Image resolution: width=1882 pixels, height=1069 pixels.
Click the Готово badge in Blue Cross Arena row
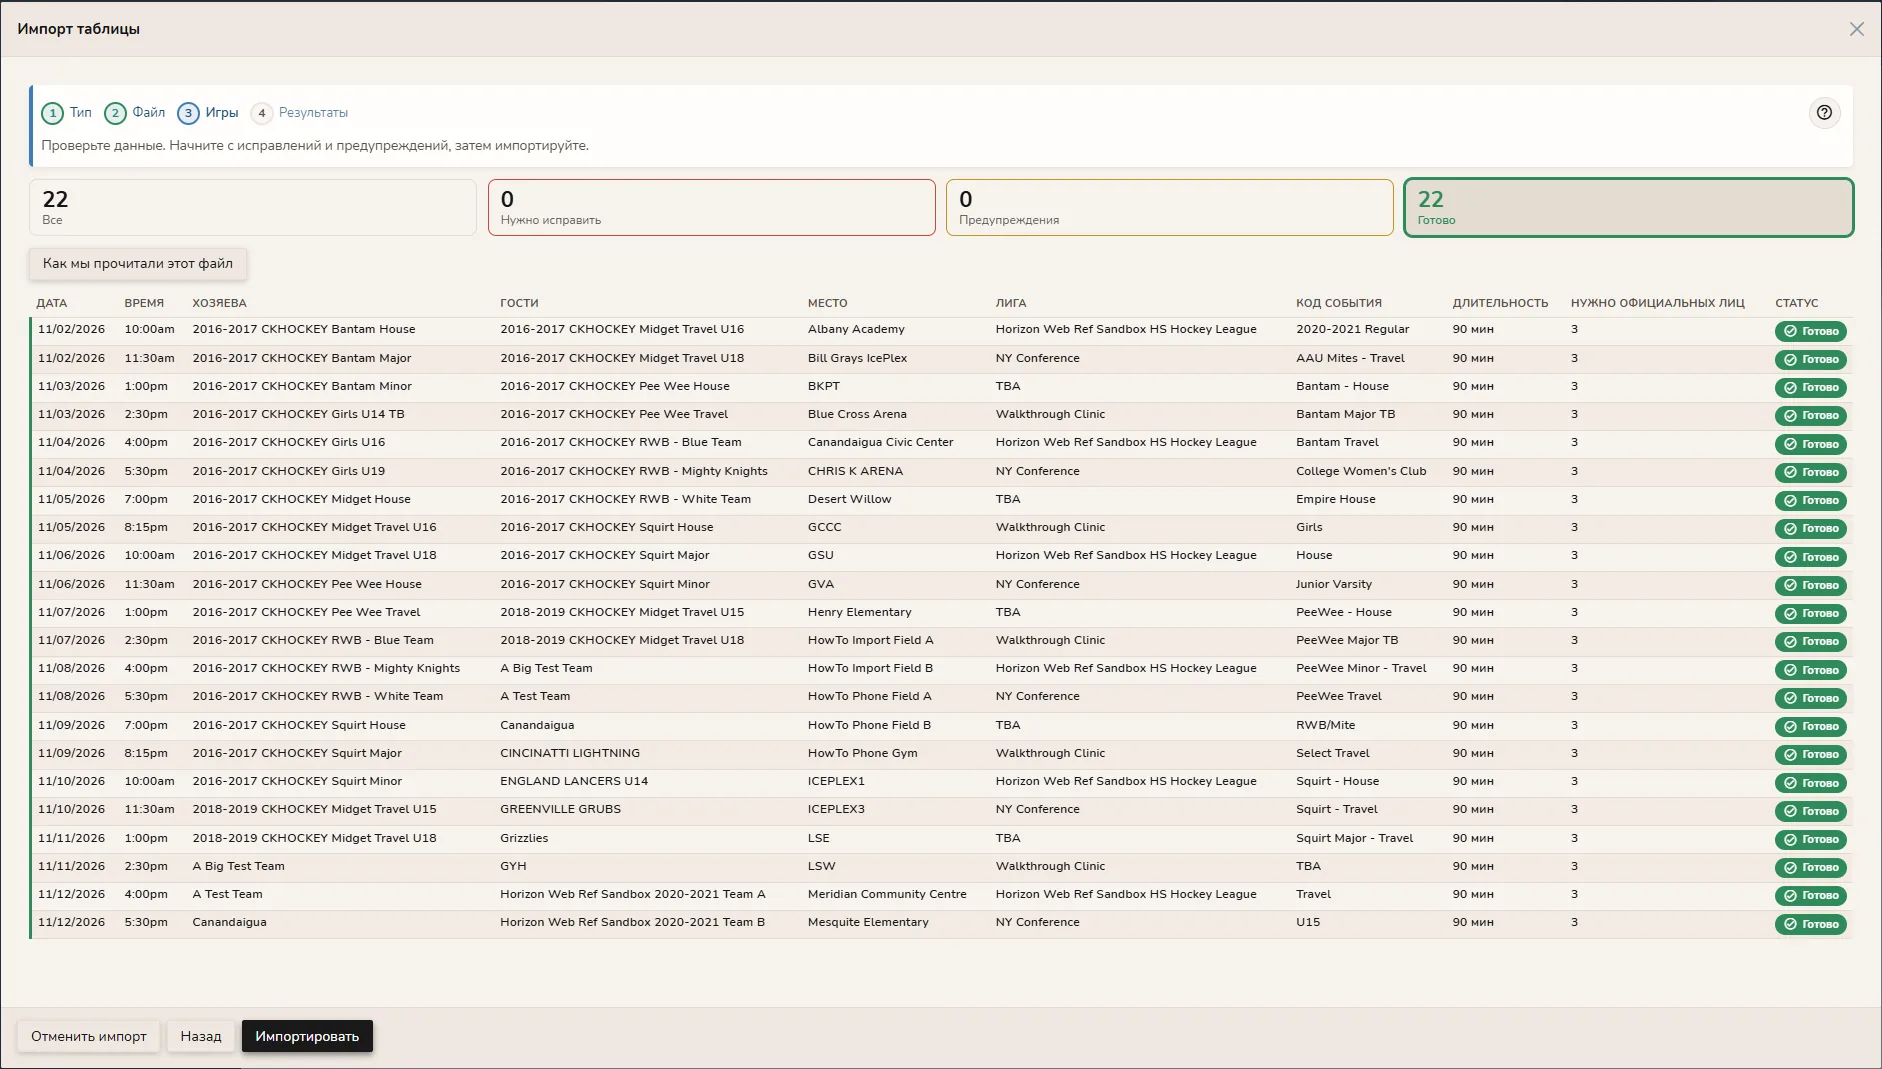(1811, 415)
